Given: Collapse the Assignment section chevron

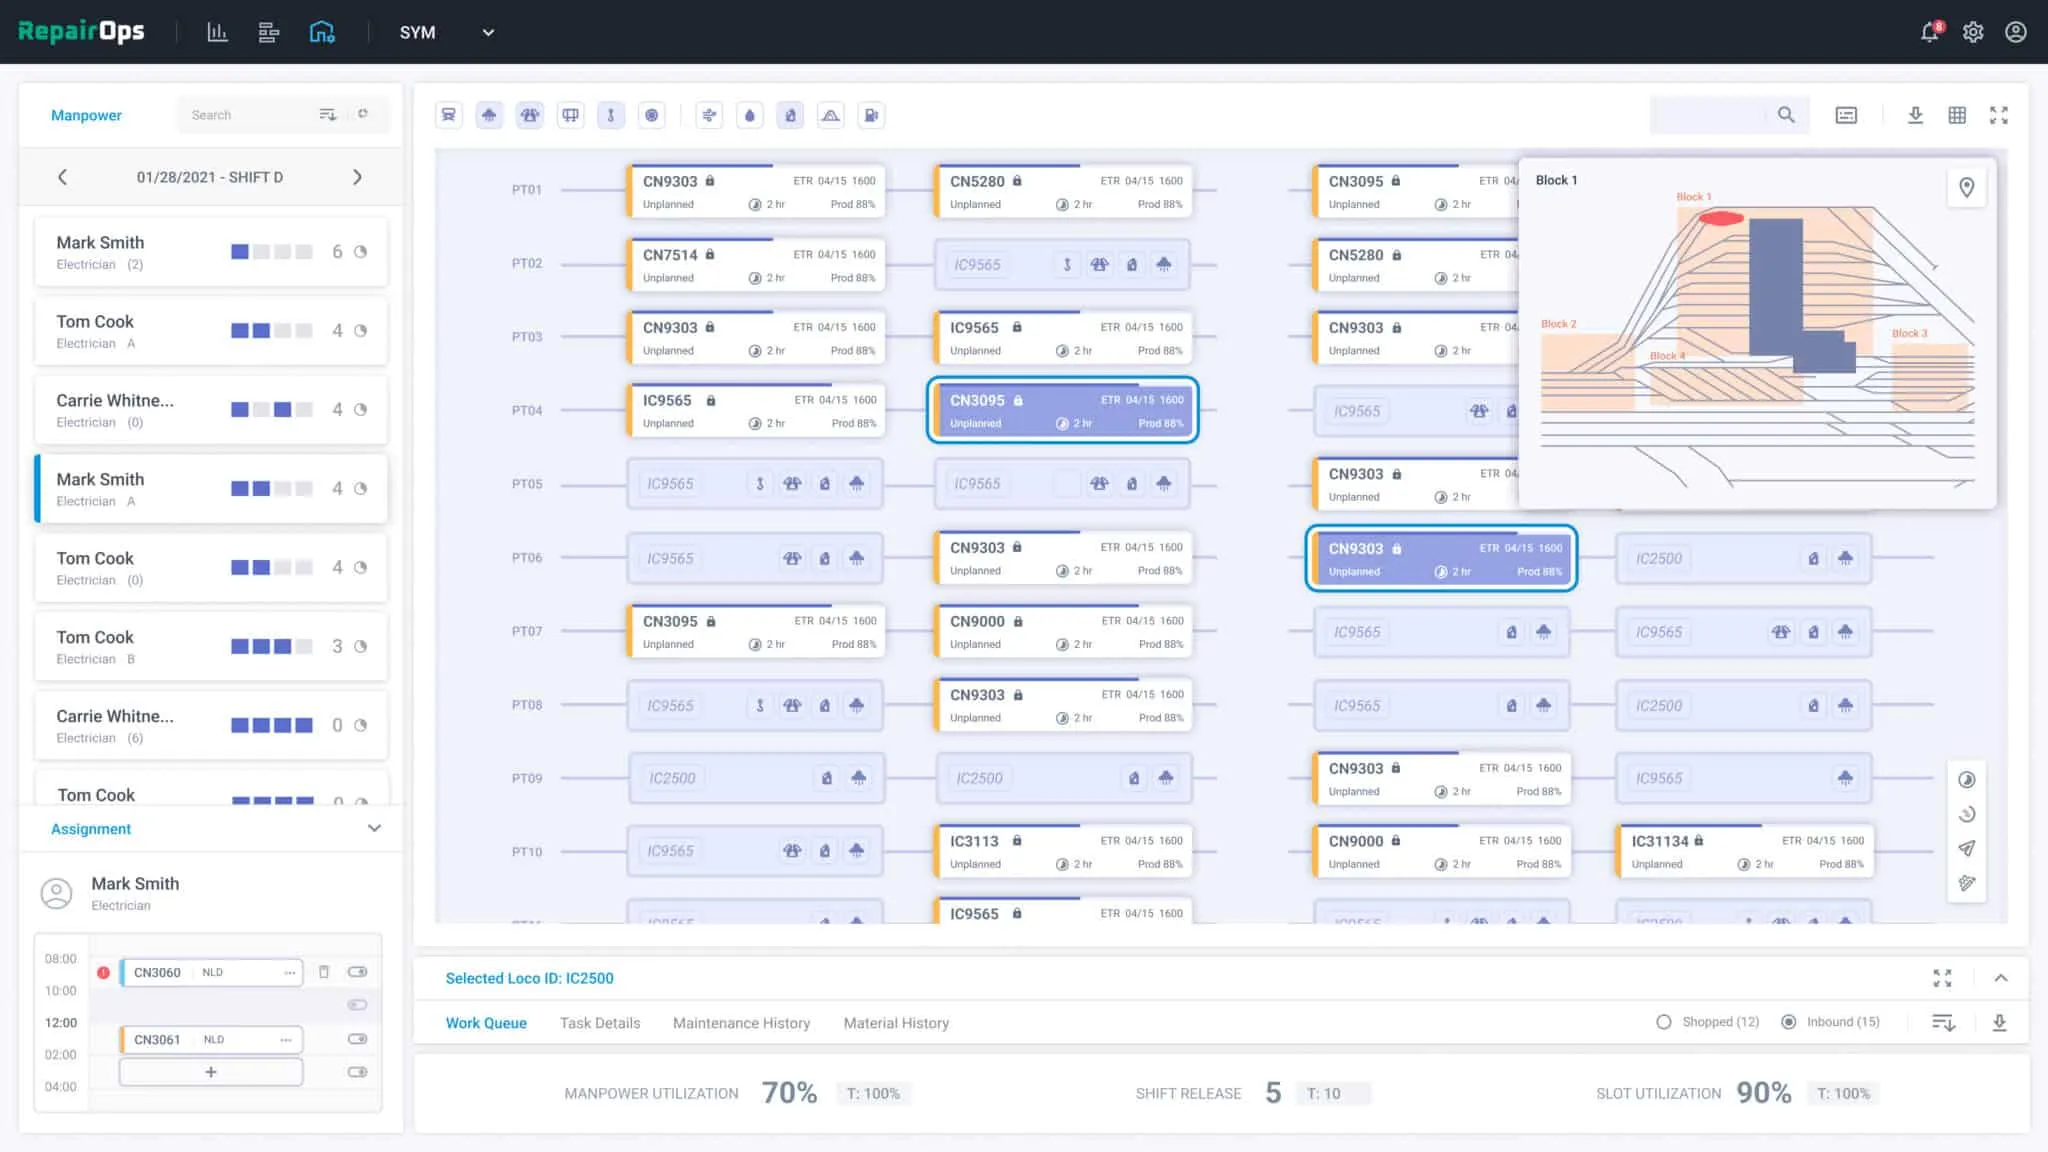Looking at the screenshot, I should [x=374, y=828].
